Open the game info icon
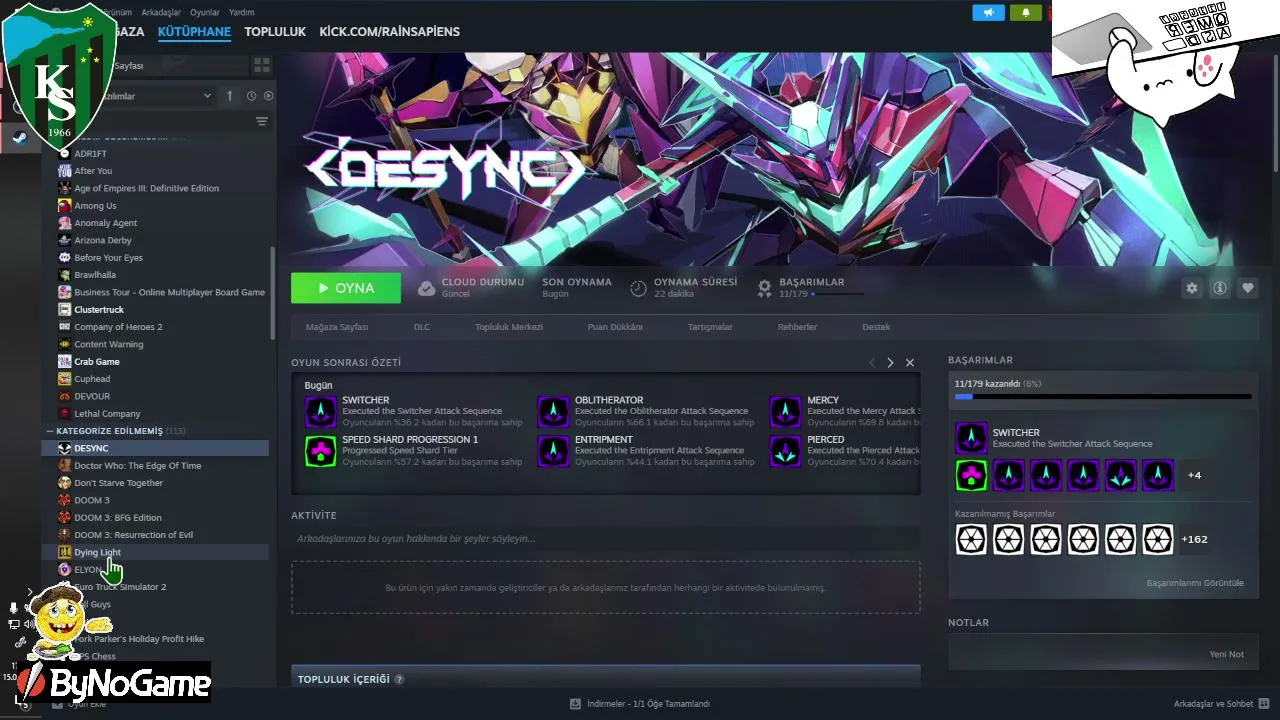 point(1219,288)
